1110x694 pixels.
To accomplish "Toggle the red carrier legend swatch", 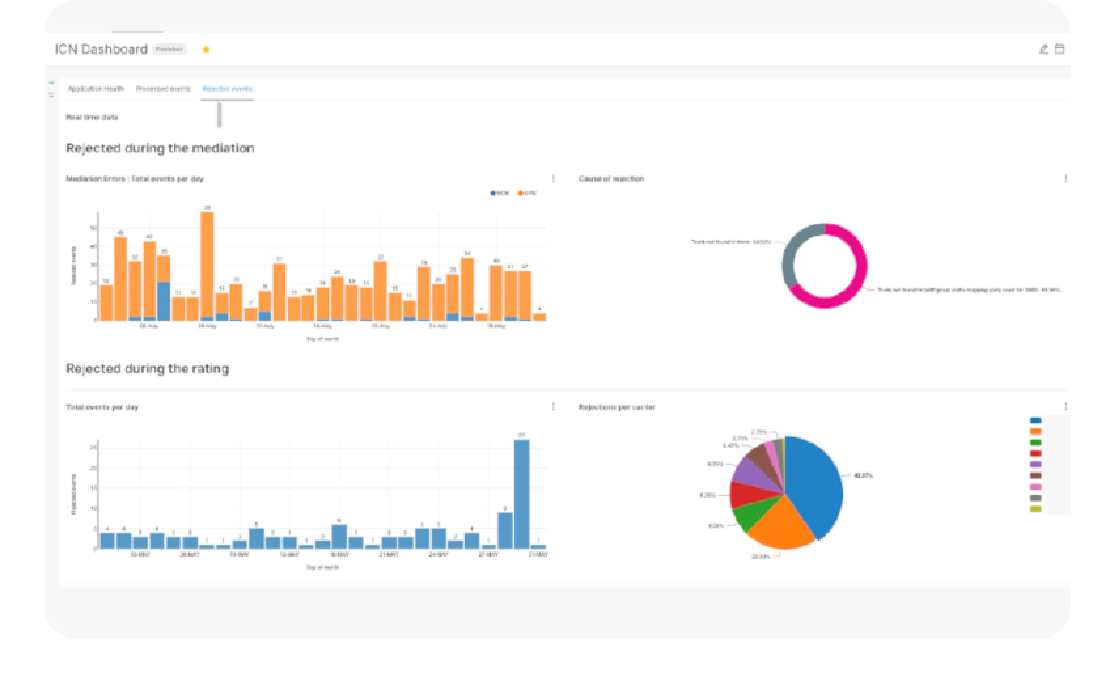I will point(1036,453).
